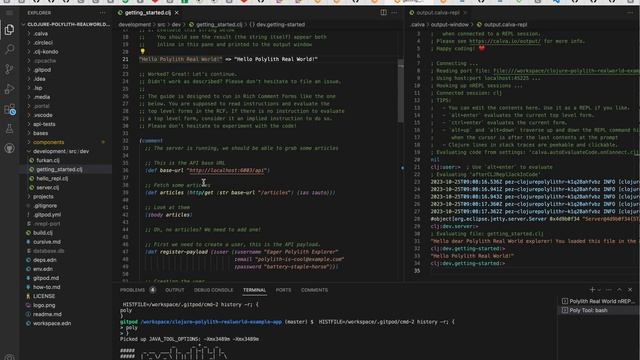Open the Run and Debug view
The image size is (640, 360).
click(9, 89)
